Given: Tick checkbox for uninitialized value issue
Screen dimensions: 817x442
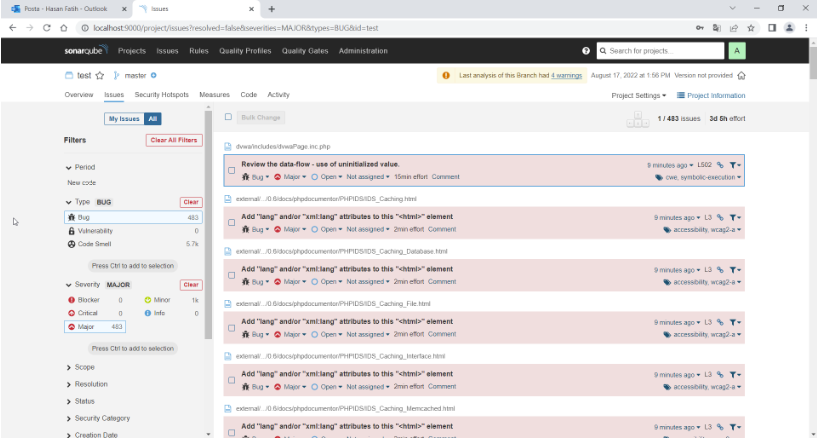Looking at the screenshot, I should tap(232, 170).
